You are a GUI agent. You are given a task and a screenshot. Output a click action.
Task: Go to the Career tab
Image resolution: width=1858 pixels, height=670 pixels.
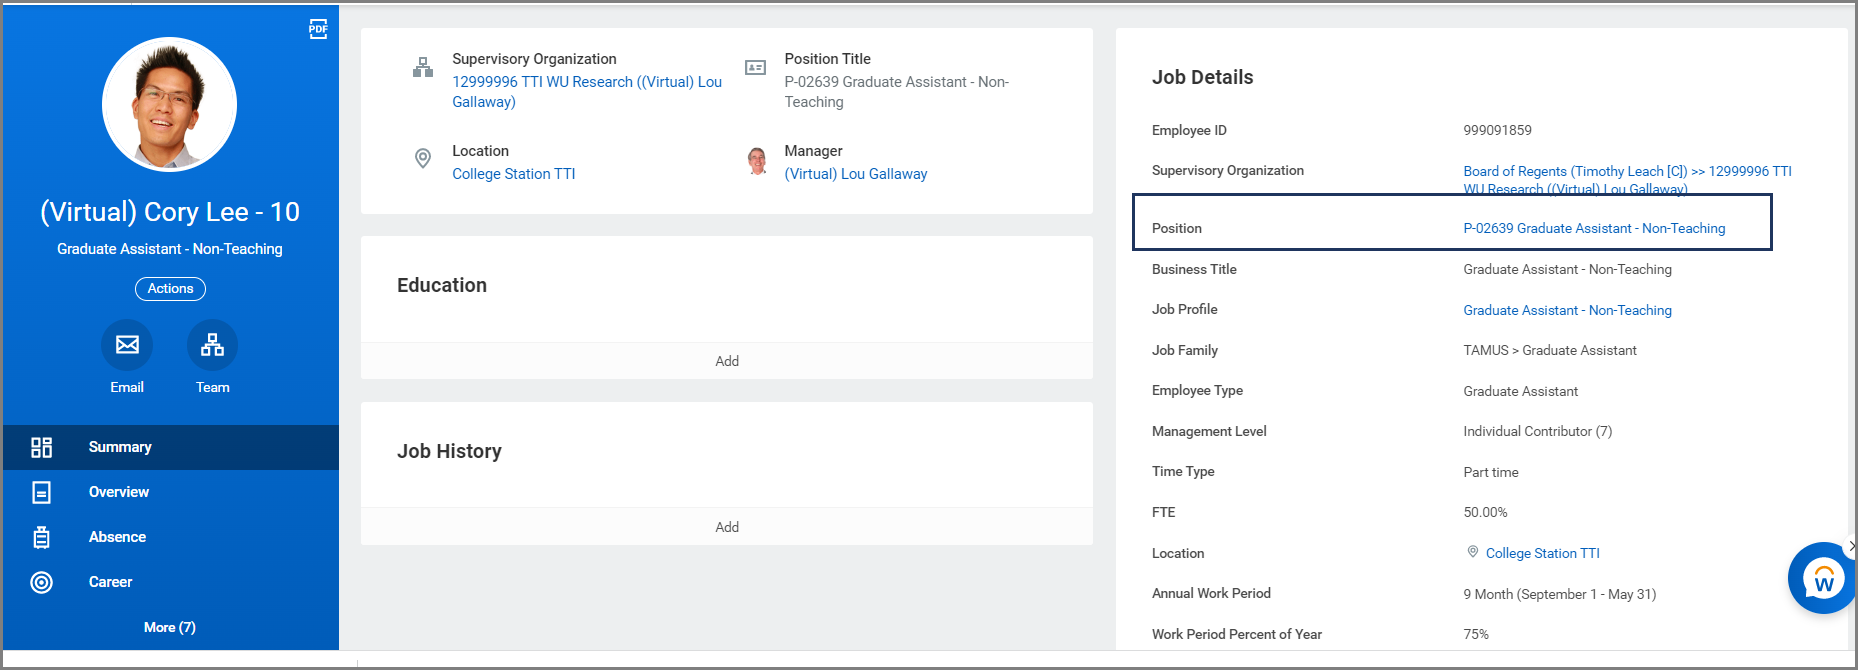click(x=110, y=582)
